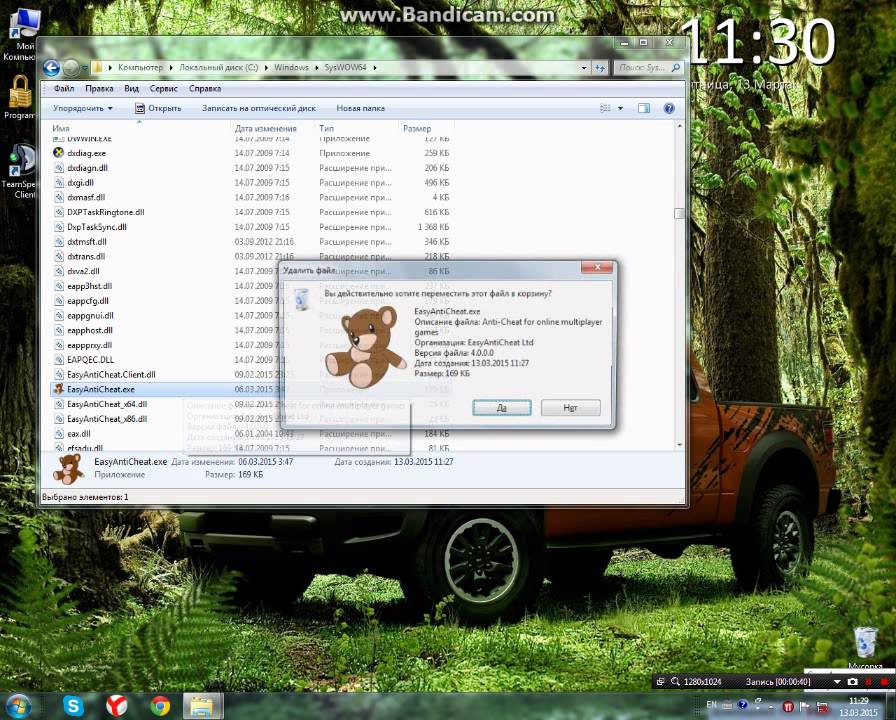This screenshot has height=720, width=896.
Task: Open Google Chrome from the taskbar
Action: tap(160, 706)
